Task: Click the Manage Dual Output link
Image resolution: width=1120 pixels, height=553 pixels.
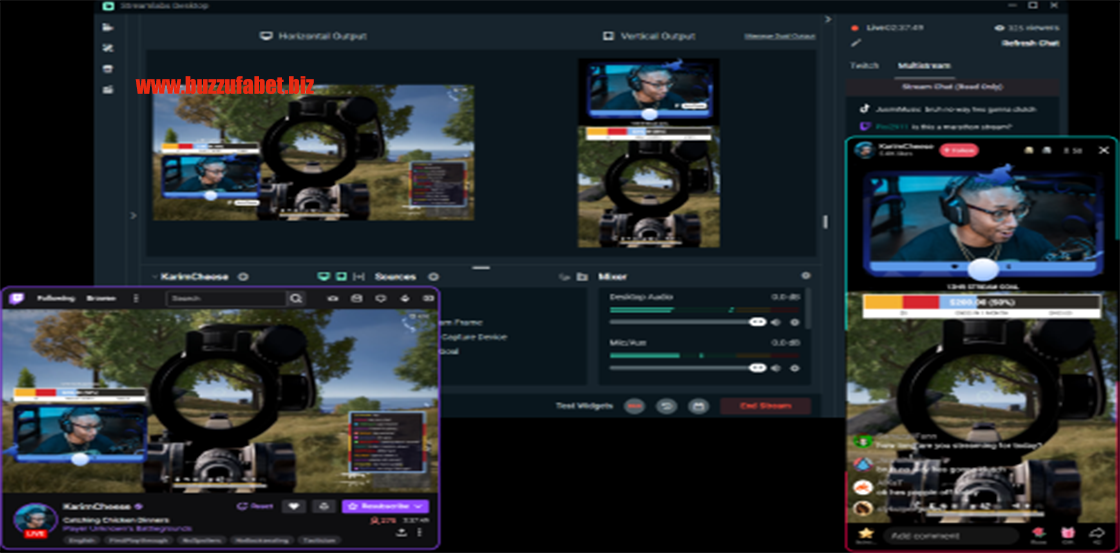Action: (779, 36)
